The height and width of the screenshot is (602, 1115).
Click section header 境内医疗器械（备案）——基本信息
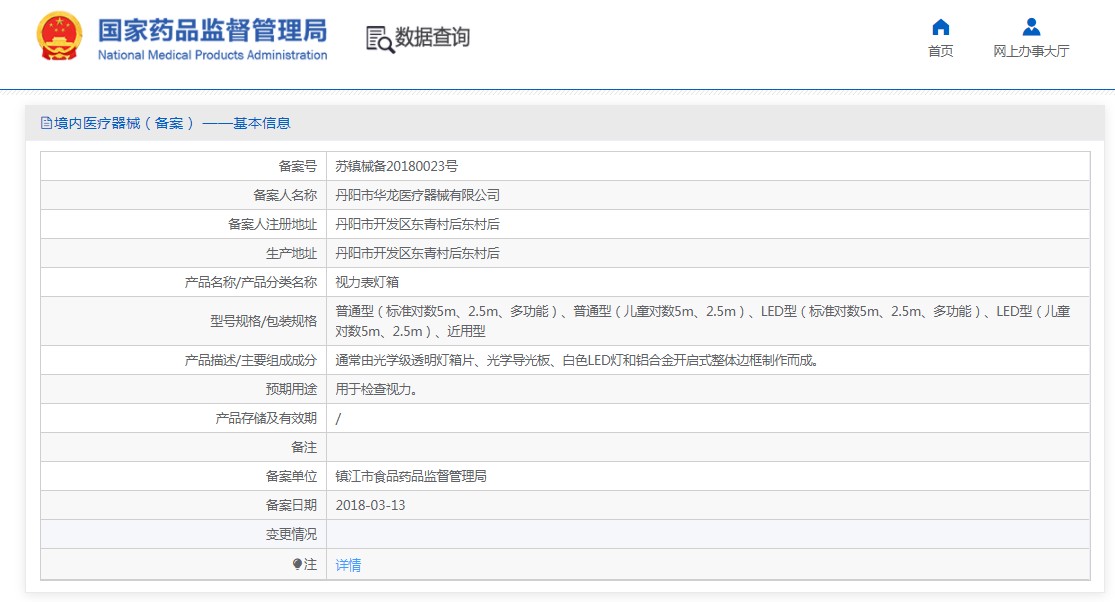point(172,123)
